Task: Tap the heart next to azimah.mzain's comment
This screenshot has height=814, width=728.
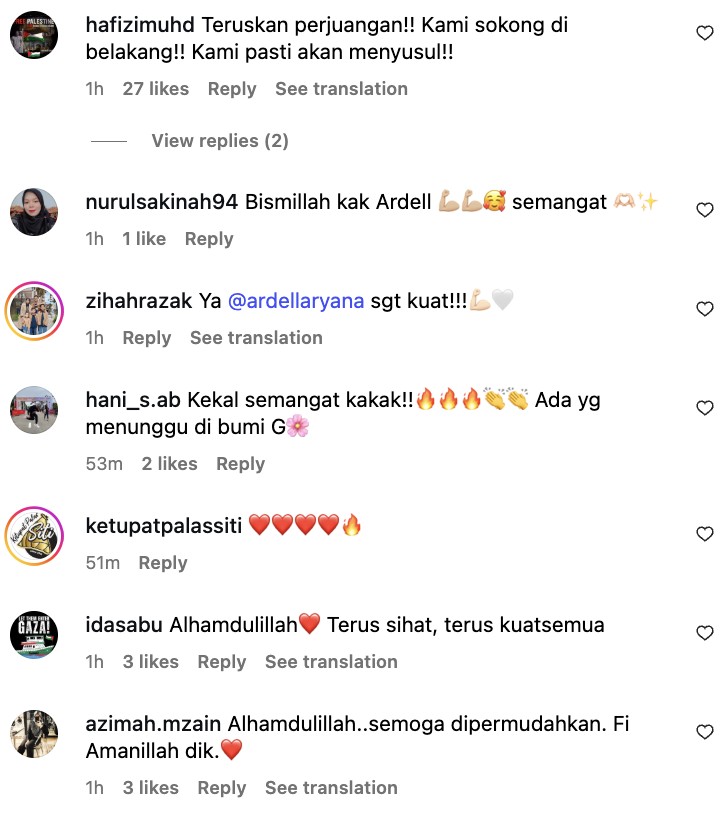Action: coord(704,732)
